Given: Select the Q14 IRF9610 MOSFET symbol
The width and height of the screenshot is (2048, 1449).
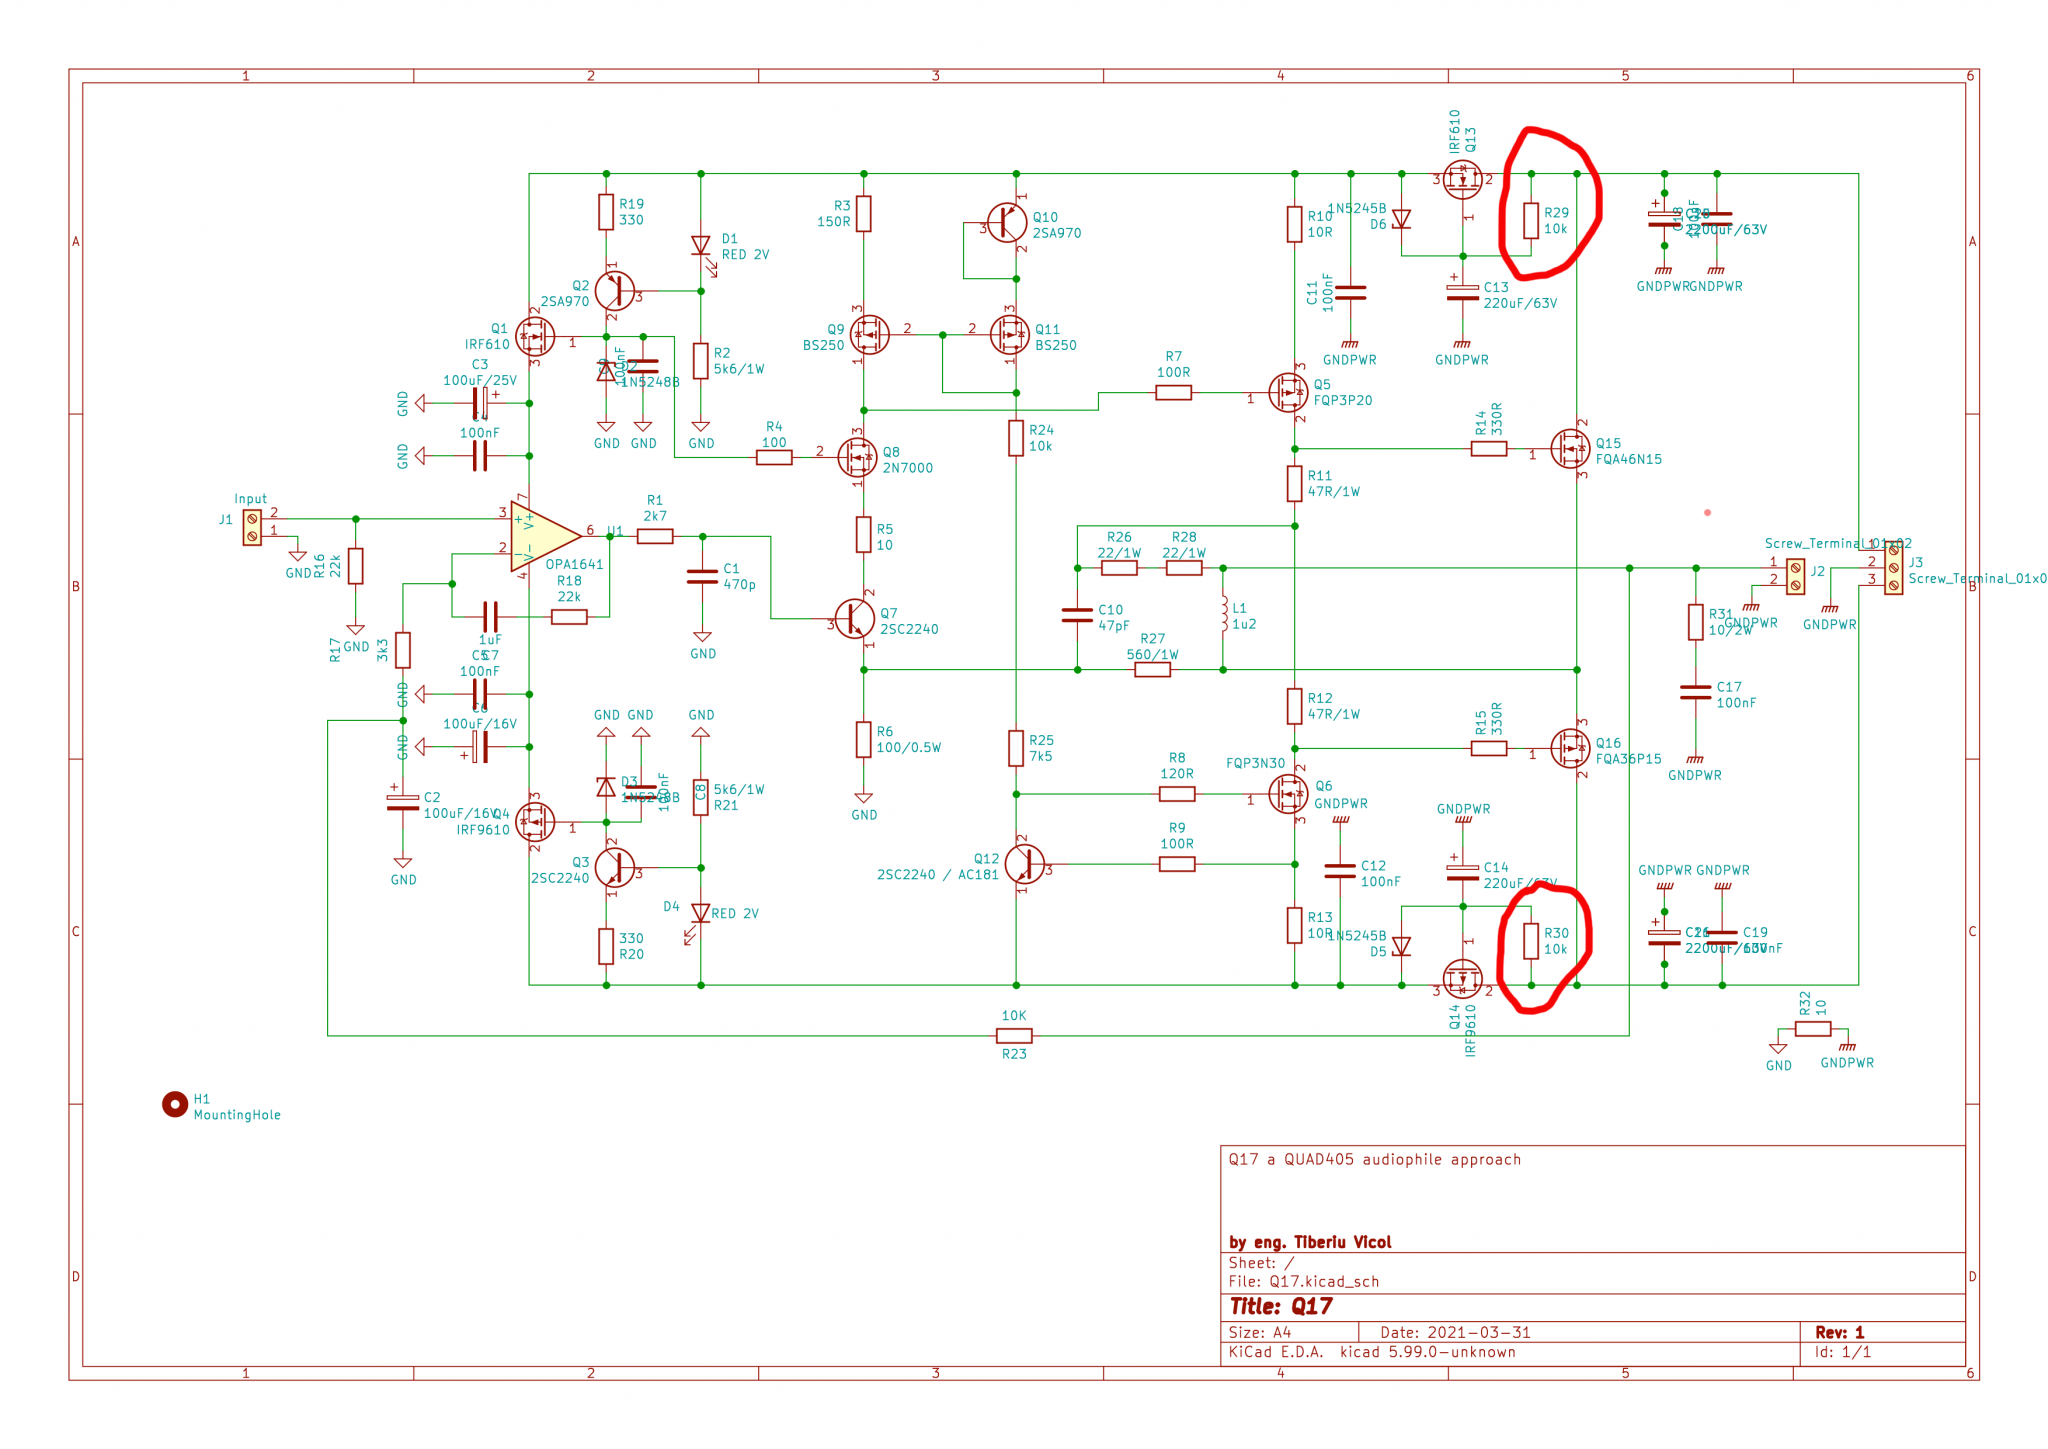Looking at the screenshot, I should click(x=1463, y=979).
